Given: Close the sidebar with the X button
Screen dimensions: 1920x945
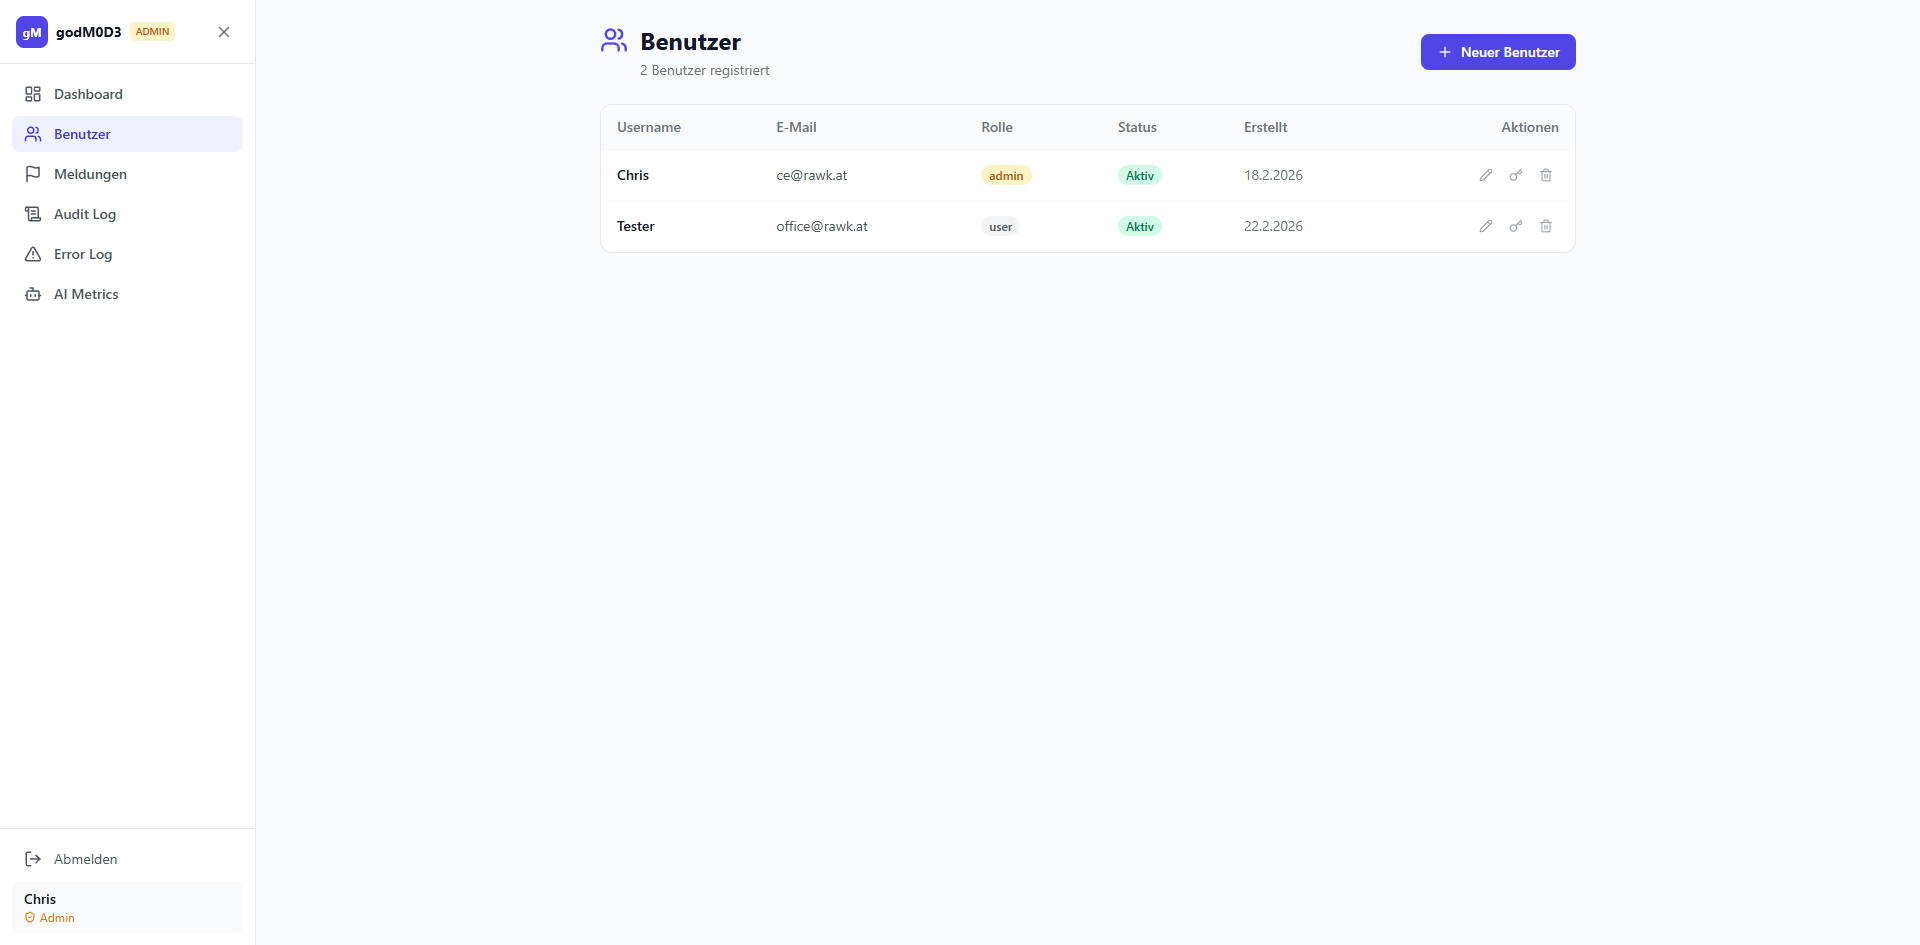Looking at the screenshot, I should coord(224,32).
